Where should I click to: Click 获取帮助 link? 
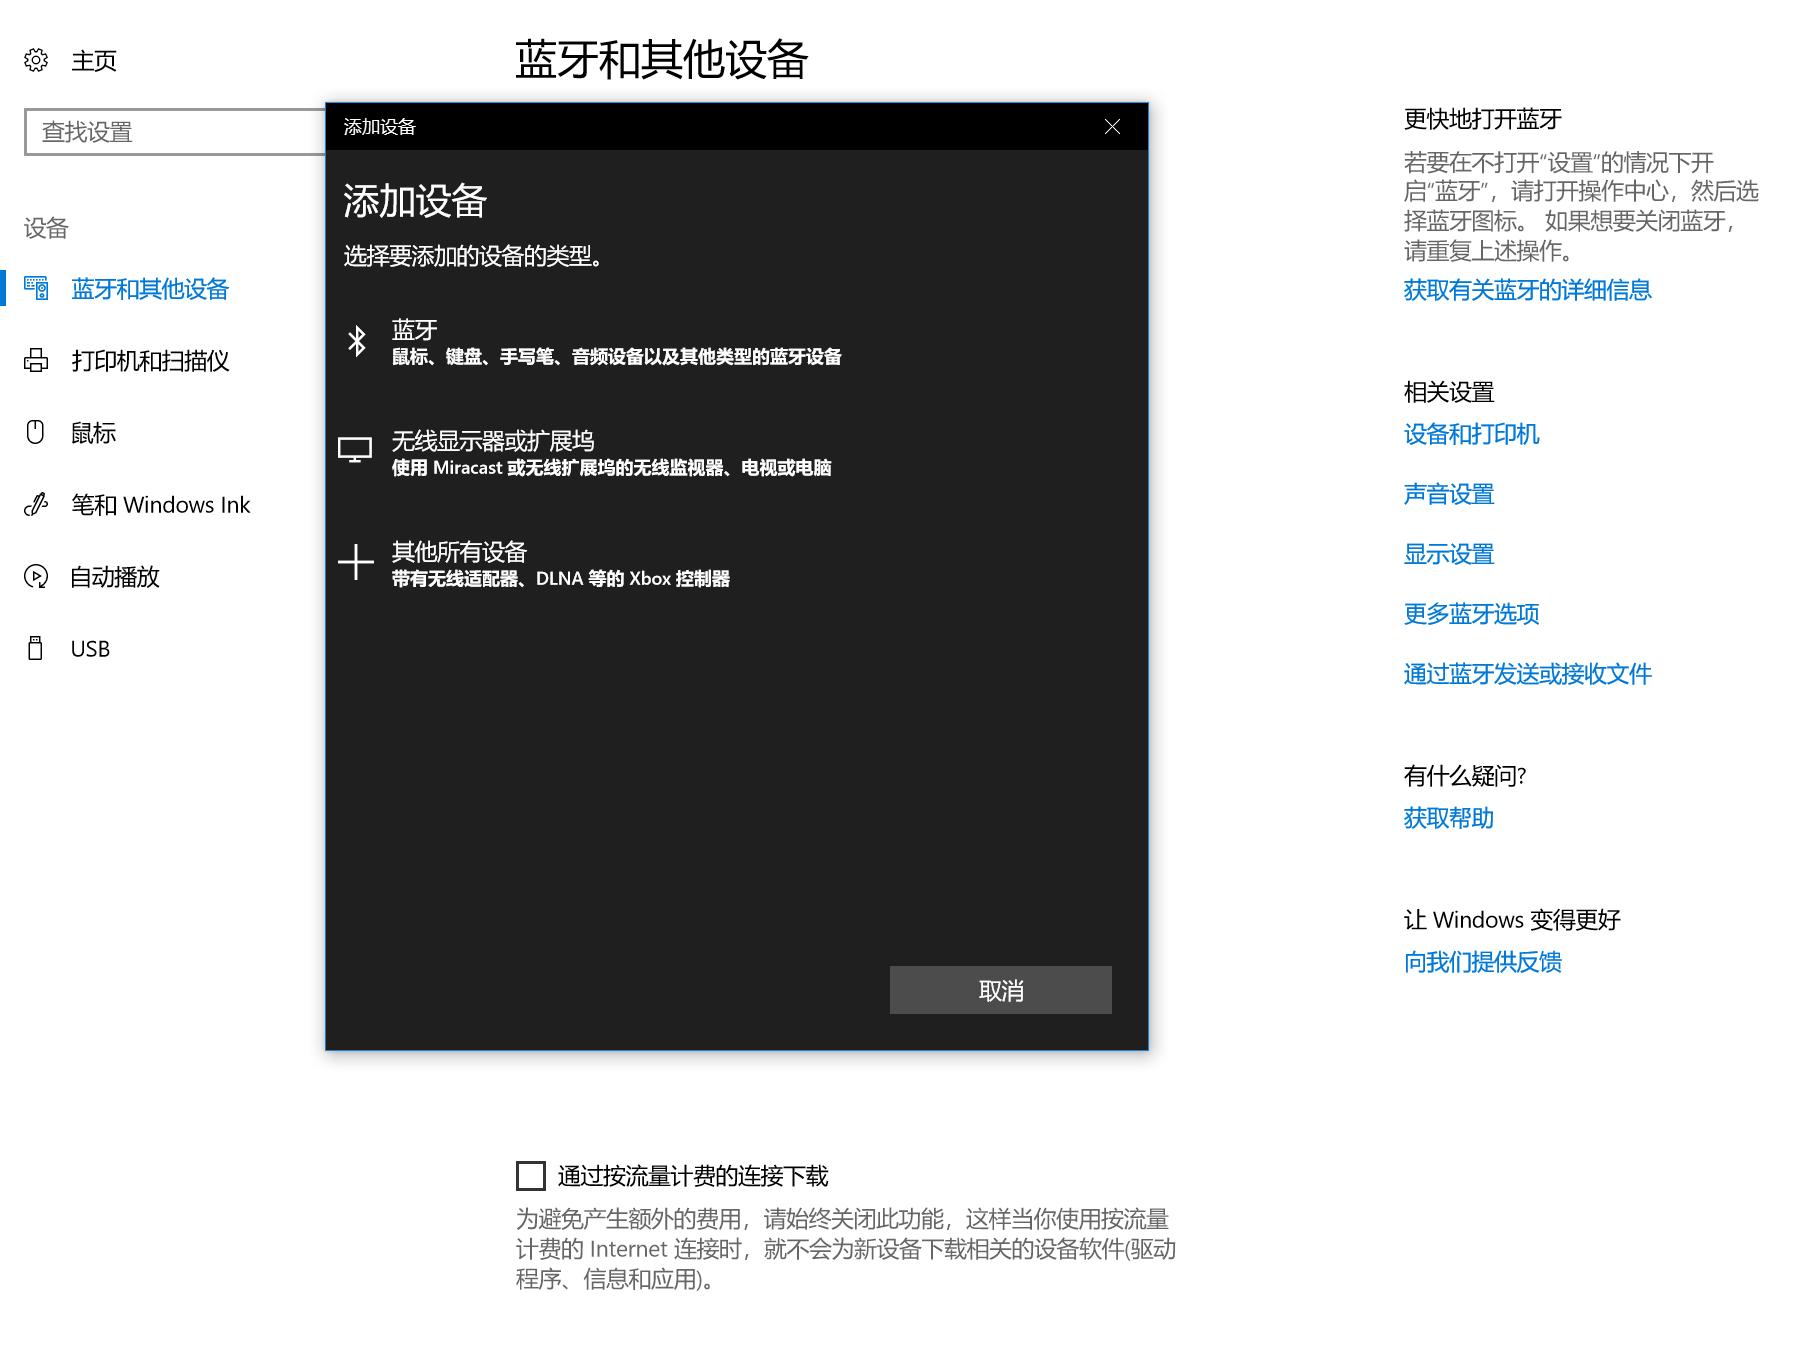[x=1449, y=818]
